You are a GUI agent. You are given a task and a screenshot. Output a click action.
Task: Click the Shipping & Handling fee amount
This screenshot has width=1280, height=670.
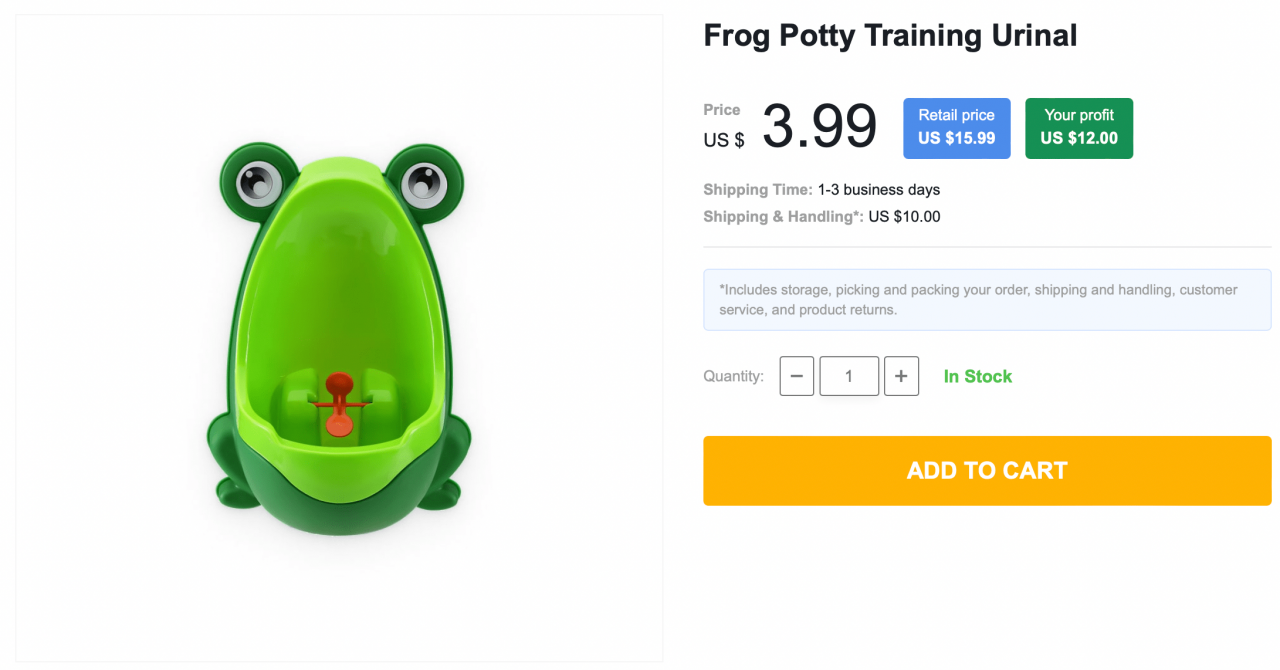click(x=903, y=216)
